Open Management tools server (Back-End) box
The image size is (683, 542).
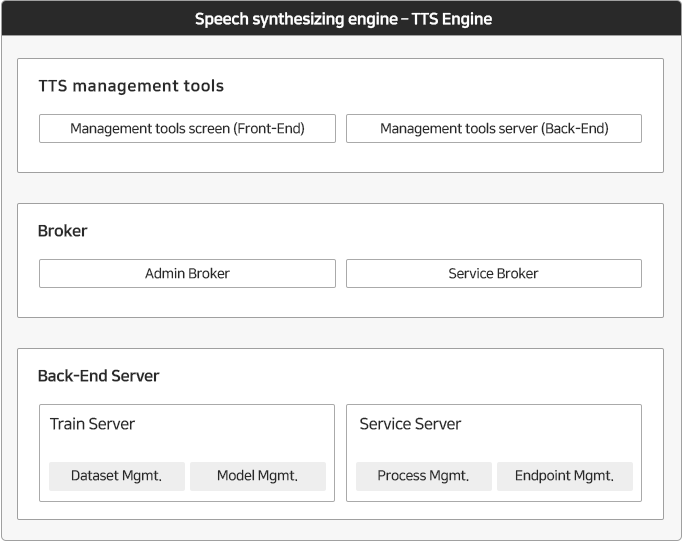coord(494,129)
